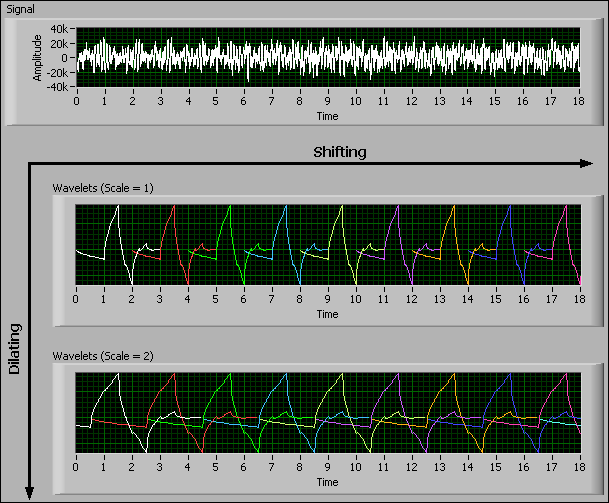Click the Shifting arrow label

pyautogui.click(x=340, y=152)
